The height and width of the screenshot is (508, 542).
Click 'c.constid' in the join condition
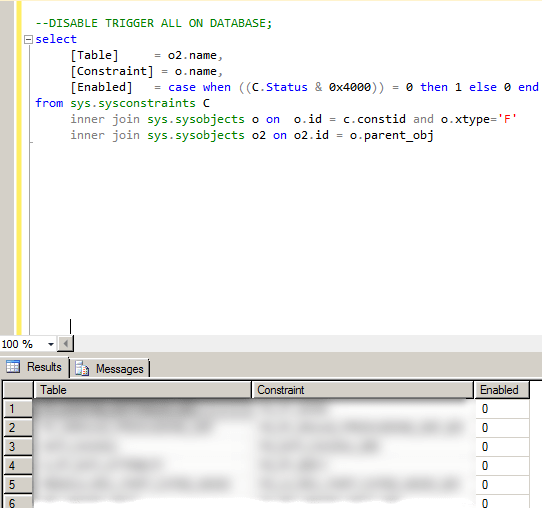coord(374,119)
